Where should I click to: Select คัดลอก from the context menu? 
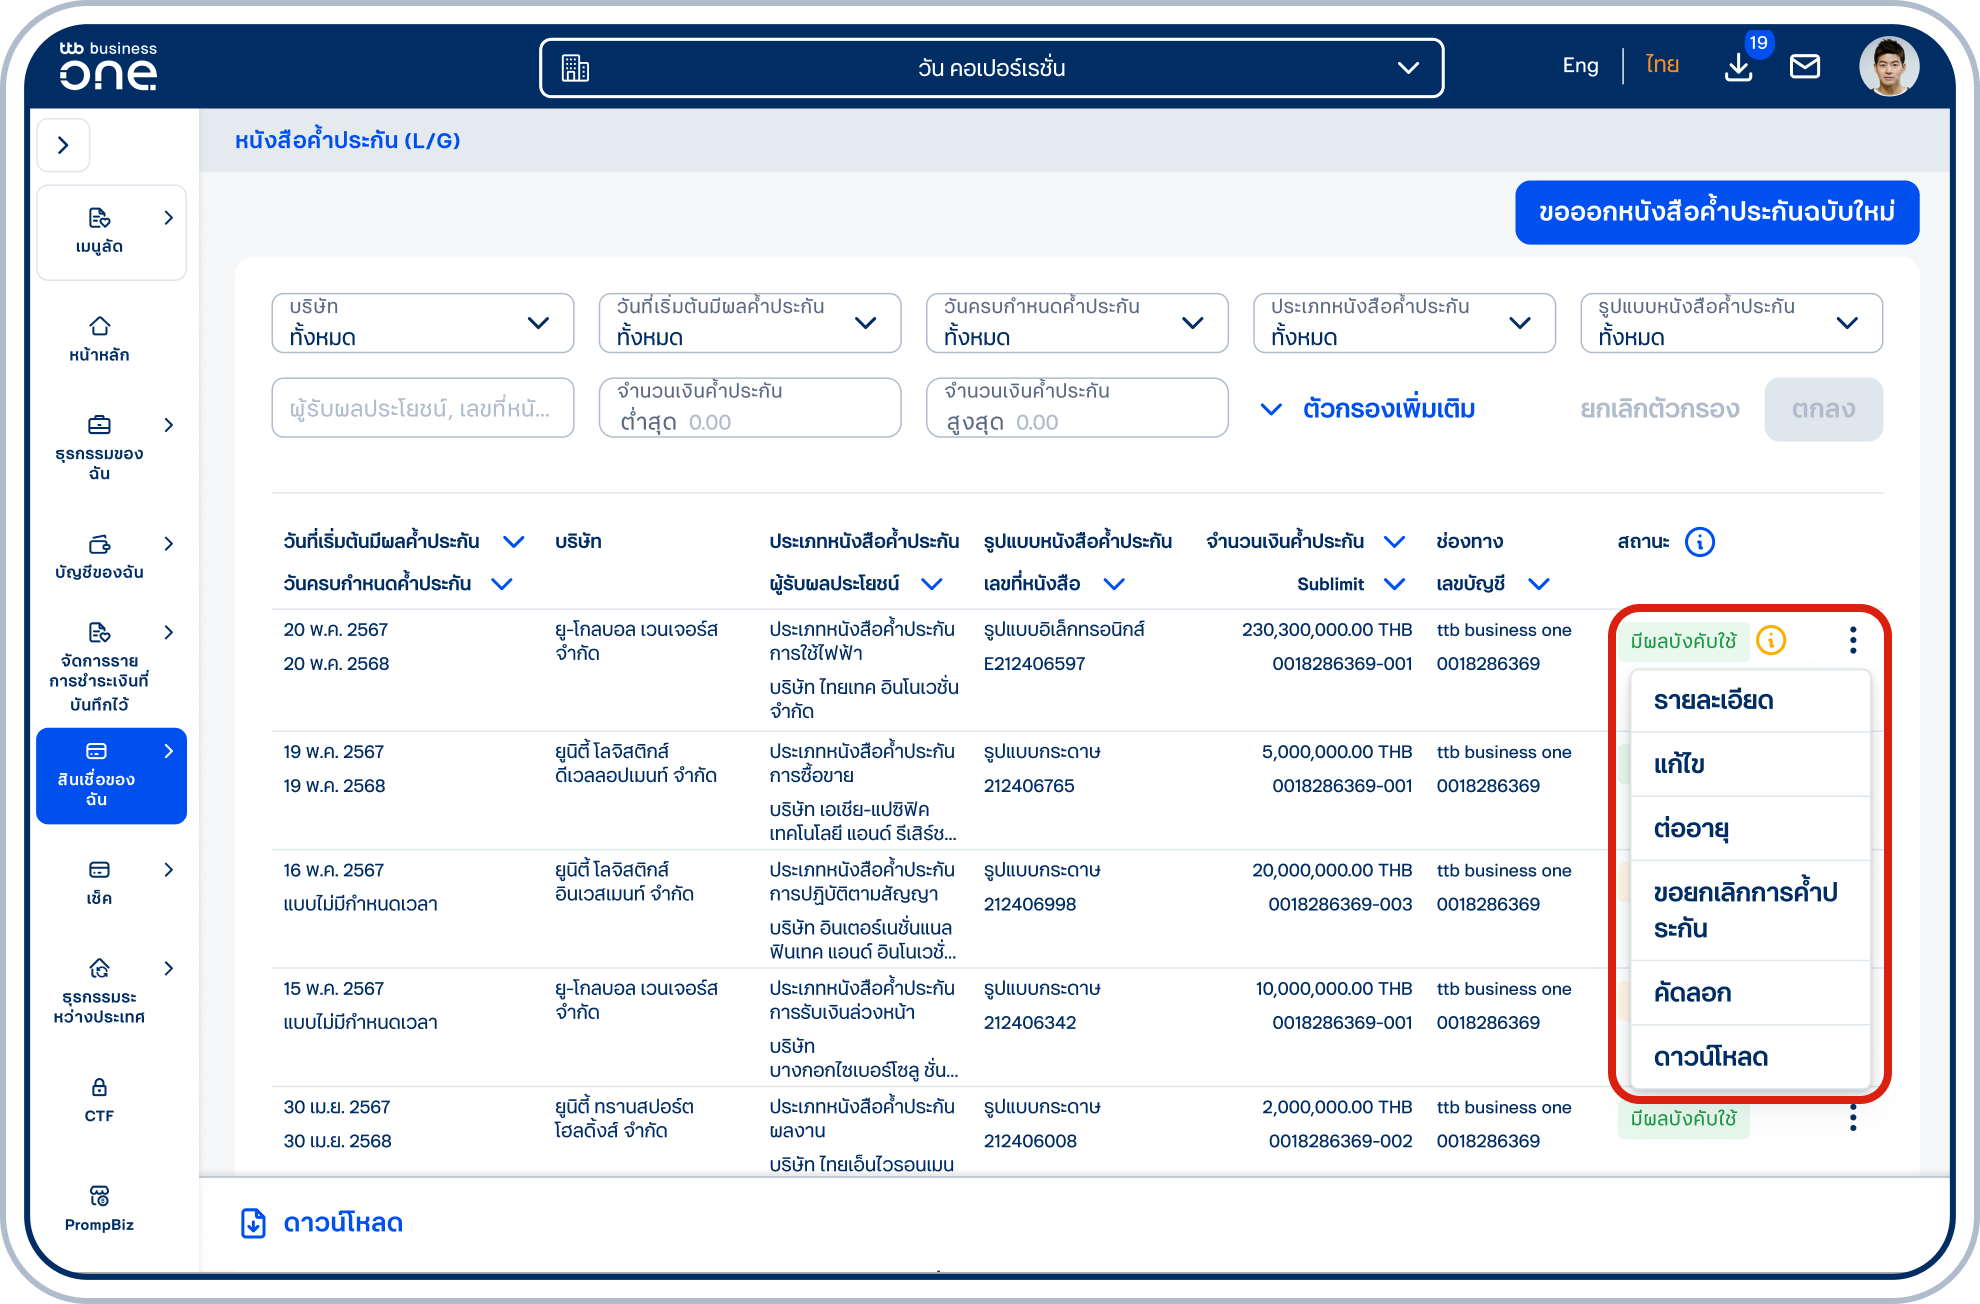point(1750,992)
